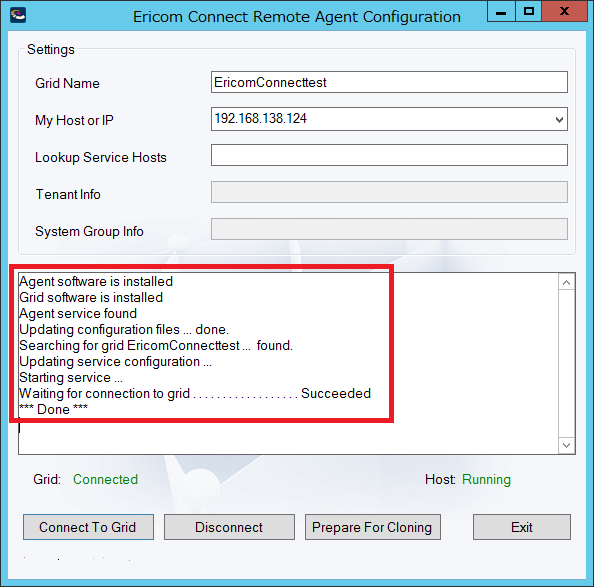The height and width of the screenshot is (587, 594).
Task: Click the Grid Name label
Action: coord(67,83)
